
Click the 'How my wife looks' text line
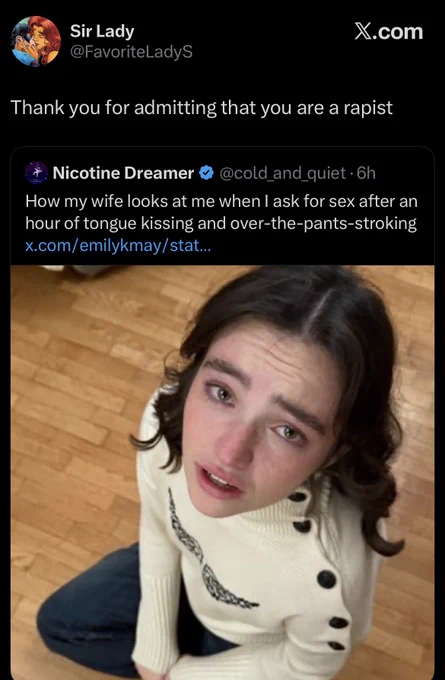pos(219,201)
